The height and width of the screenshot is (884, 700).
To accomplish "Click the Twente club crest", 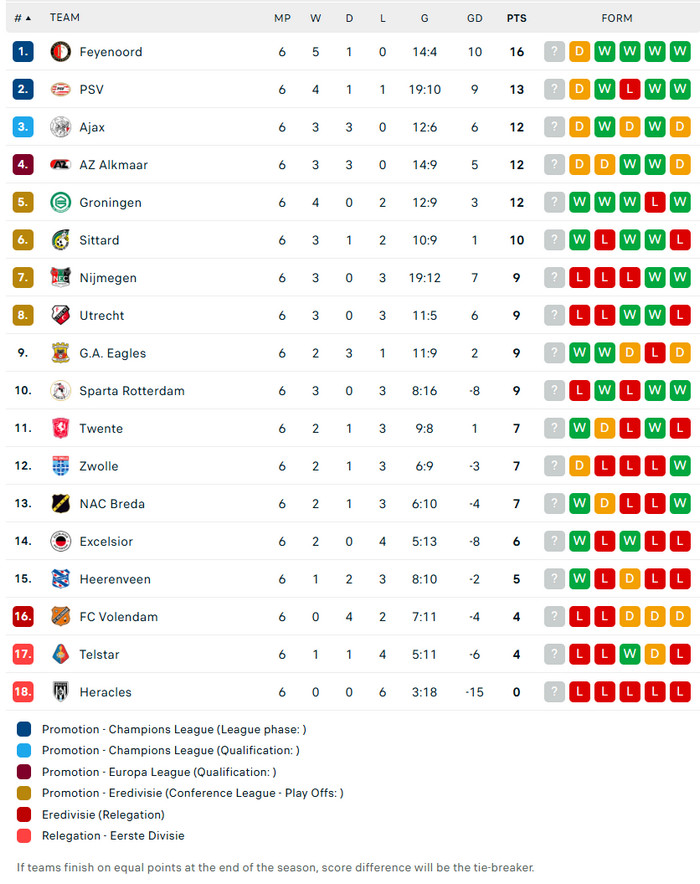I will [61, 428].
